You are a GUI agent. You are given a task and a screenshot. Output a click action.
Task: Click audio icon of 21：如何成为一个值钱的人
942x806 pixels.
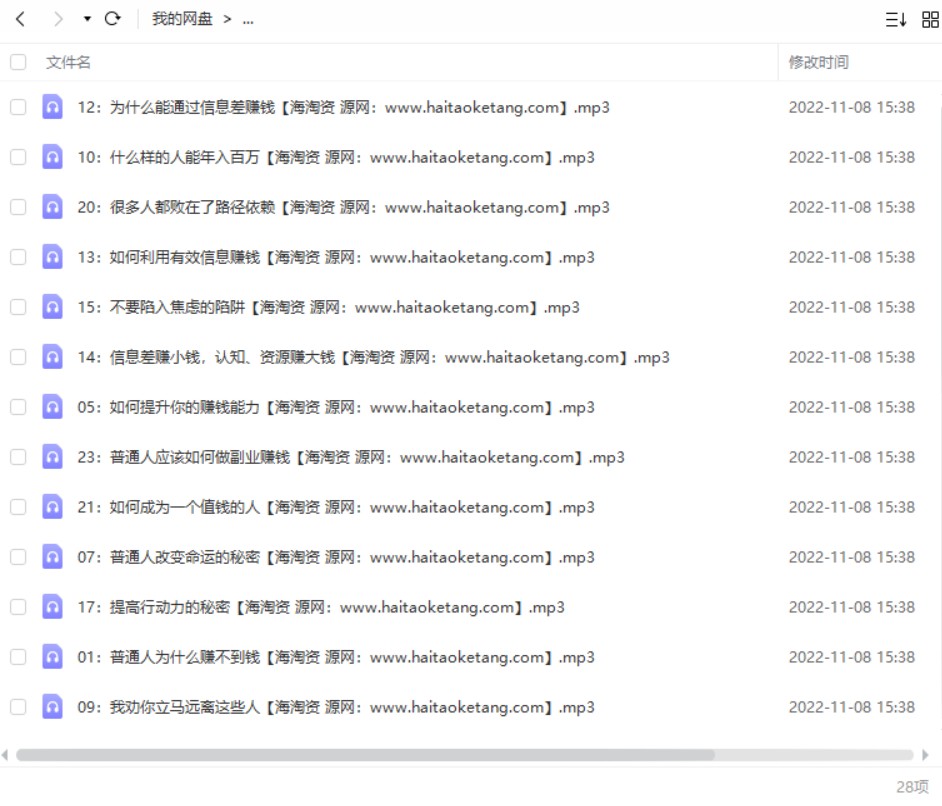pyautogui.click(x=52, y=507)
